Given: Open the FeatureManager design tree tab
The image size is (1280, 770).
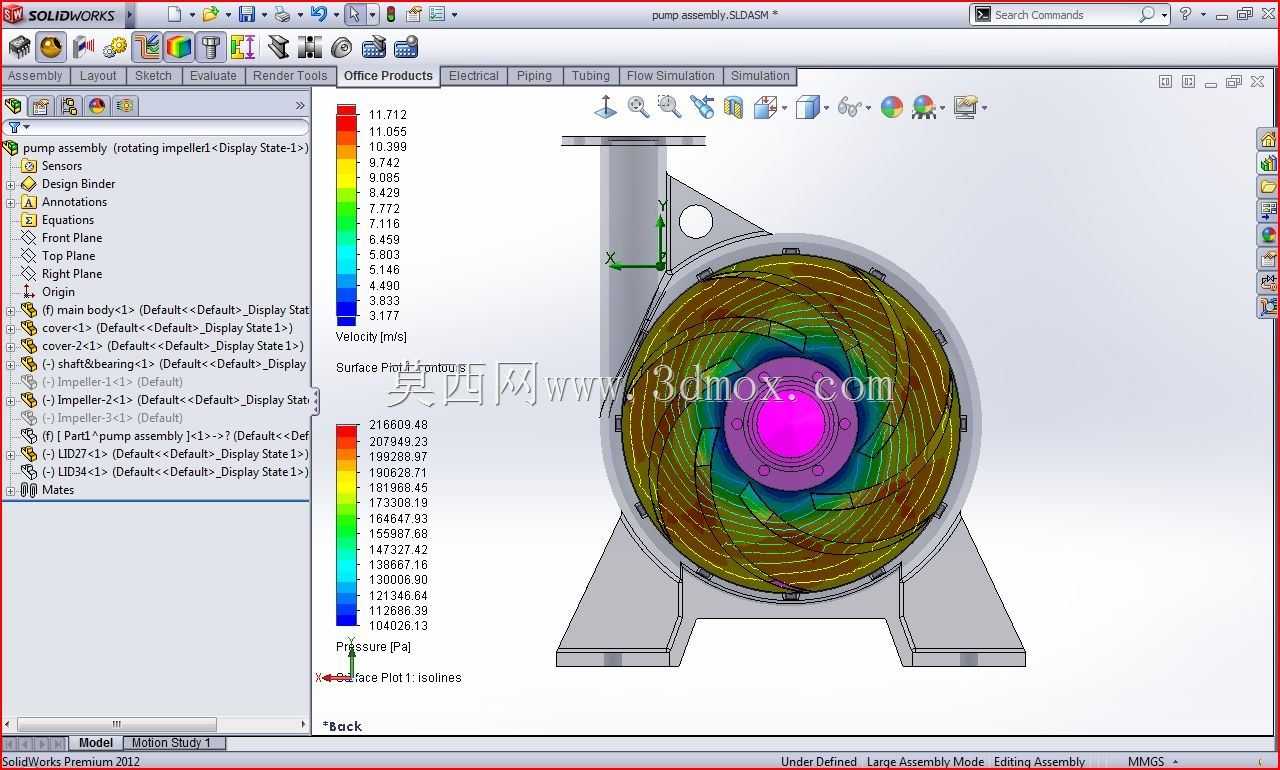Looking at the screenshot, I should pyautogui.click(x=14, y=105).
